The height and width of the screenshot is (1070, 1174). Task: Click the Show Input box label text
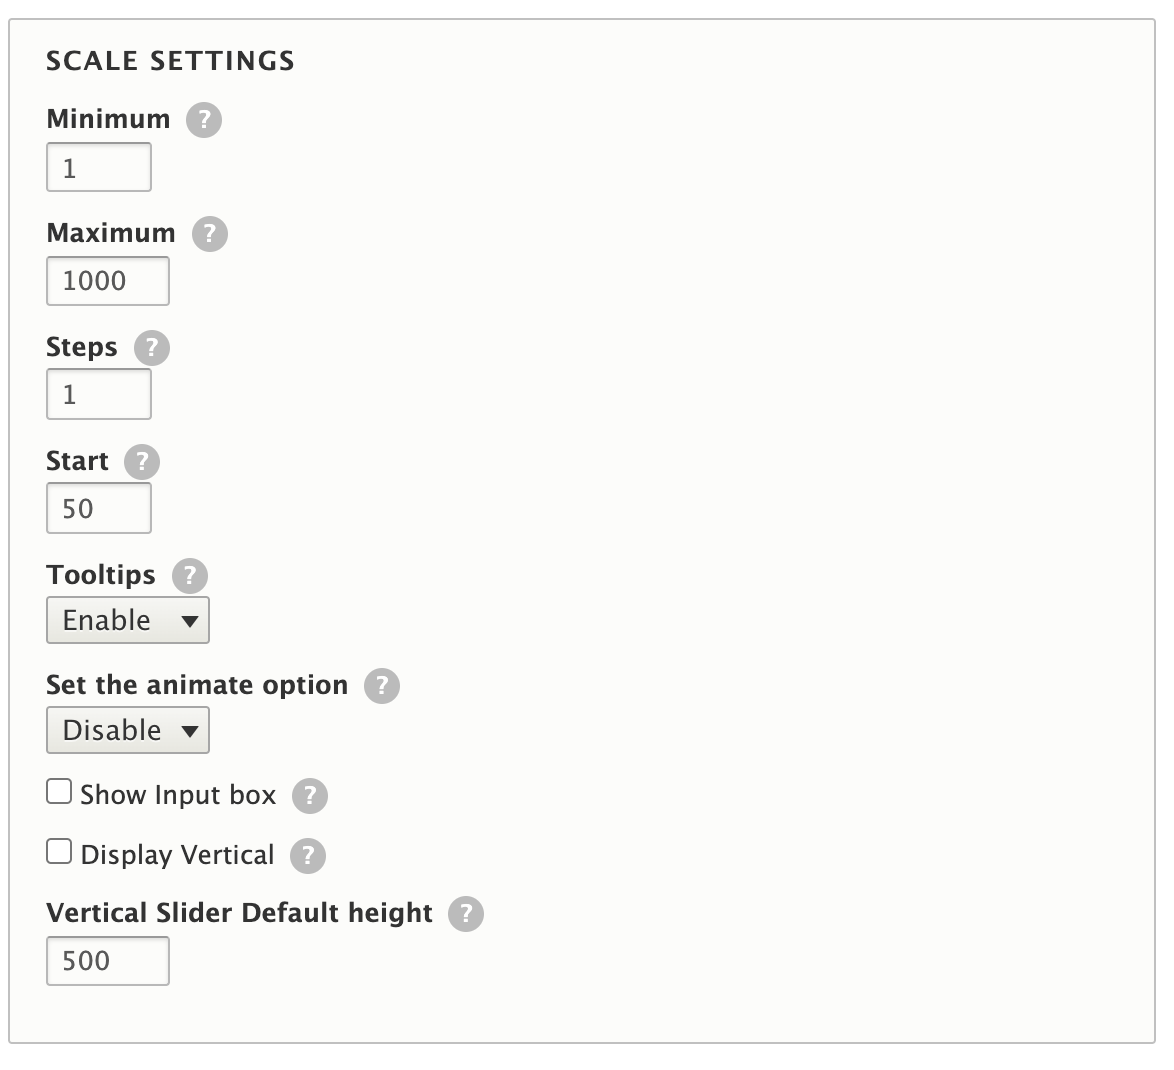click(178, 795)
